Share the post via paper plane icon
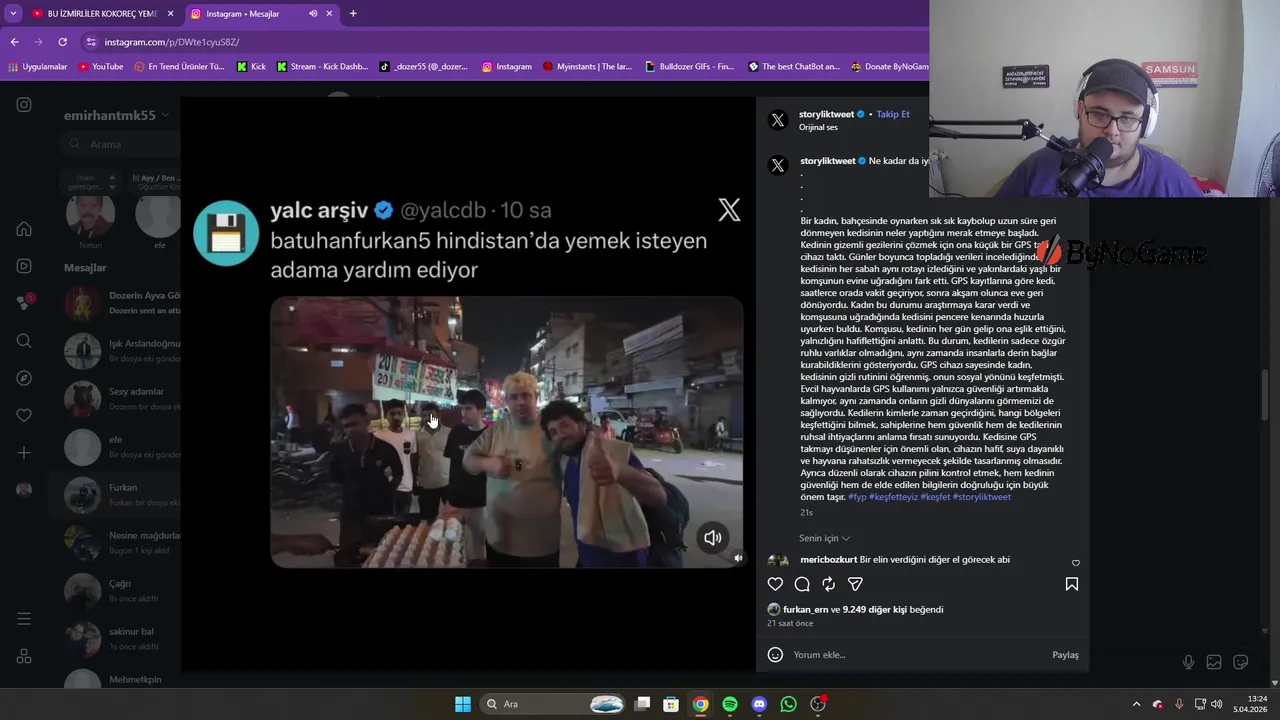Image resolution: width=1280 pixels, height=720 pixels. (x=855, y=584)
